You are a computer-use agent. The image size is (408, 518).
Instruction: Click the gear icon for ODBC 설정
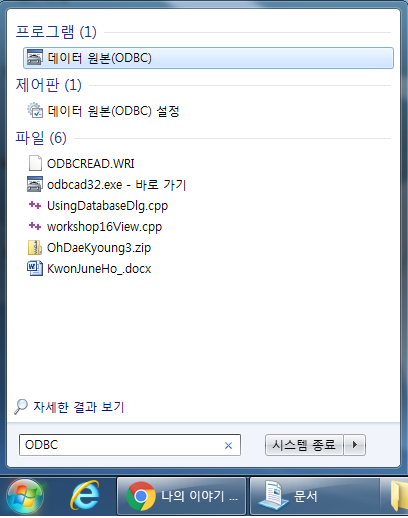(x=35, y=110)
